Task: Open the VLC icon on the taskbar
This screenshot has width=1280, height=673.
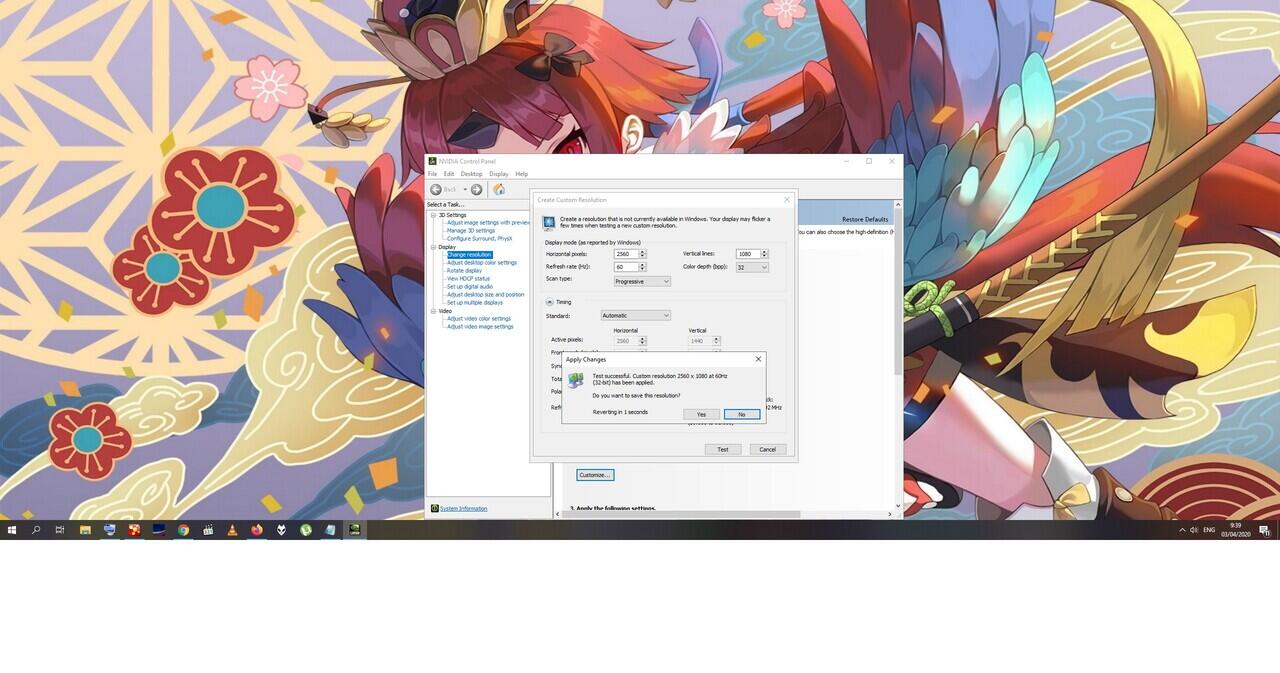Action: click(x=230, y=529)
